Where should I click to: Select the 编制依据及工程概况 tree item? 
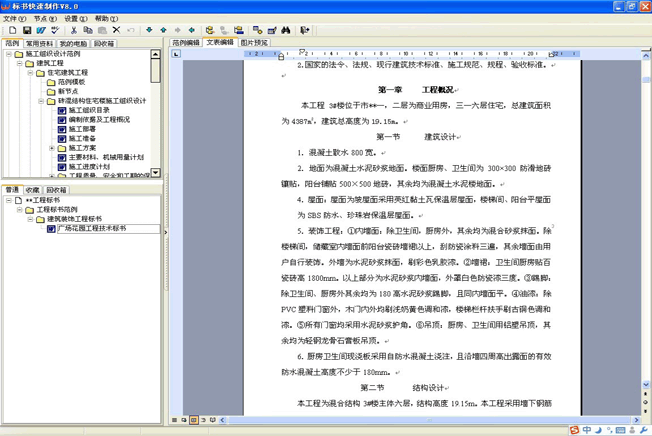(x=99, y=120)
